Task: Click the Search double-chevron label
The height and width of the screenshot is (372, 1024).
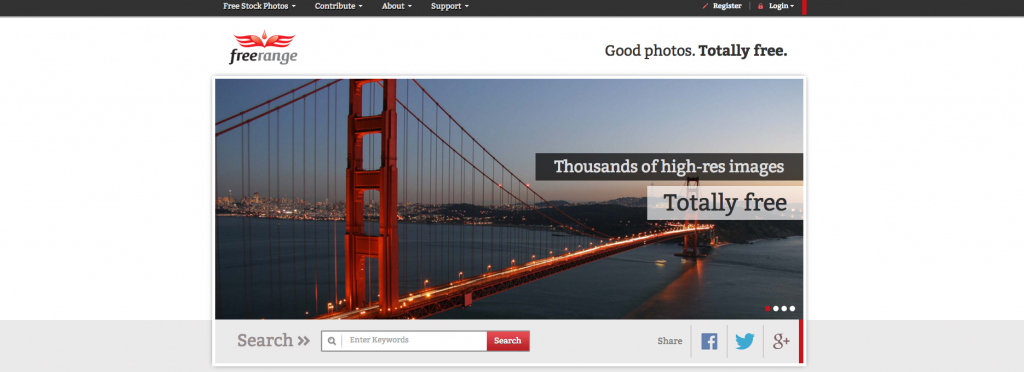Action: click(x=273, y=340)
